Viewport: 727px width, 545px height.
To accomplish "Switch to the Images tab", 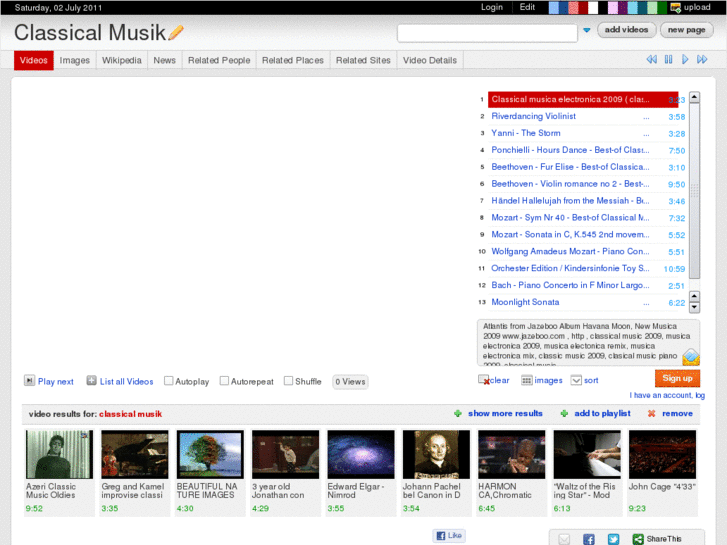I will [75, 60].
